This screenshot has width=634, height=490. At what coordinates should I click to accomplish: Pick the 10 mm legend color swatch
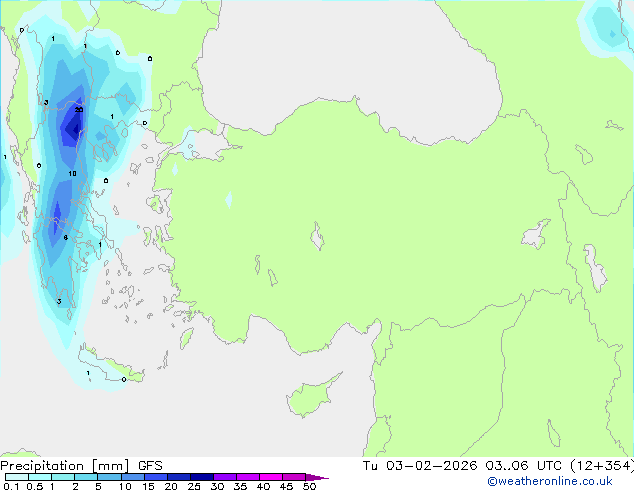[132, 477]
